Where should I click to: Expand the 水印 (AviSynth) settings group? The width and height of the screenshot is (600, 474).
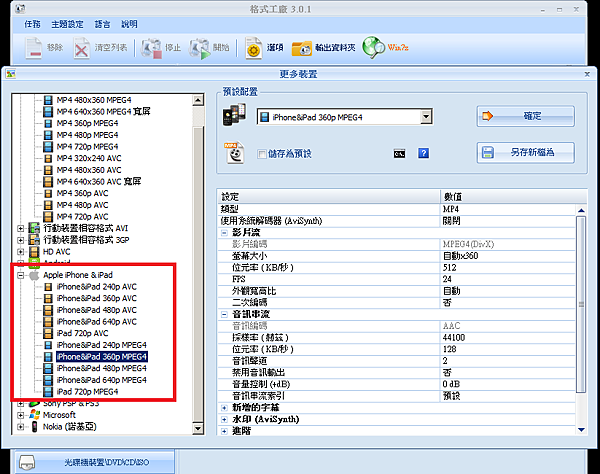[224, 420]
